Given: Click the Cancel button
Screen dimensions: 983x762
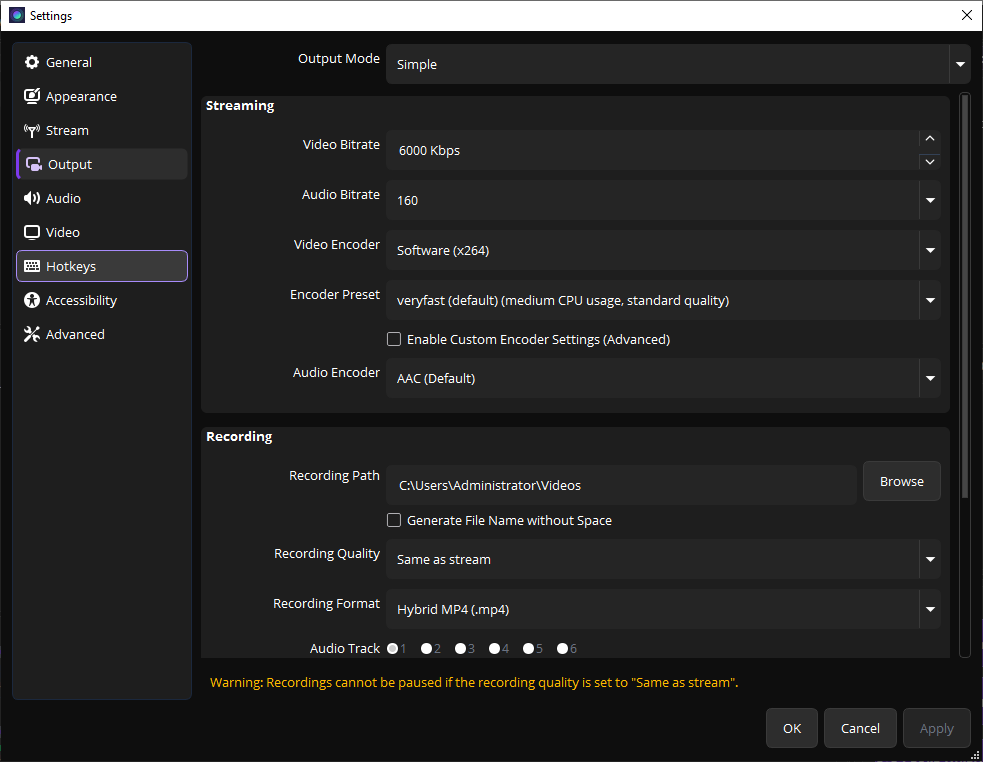Looking at the screenshot, I should point(860,728).
